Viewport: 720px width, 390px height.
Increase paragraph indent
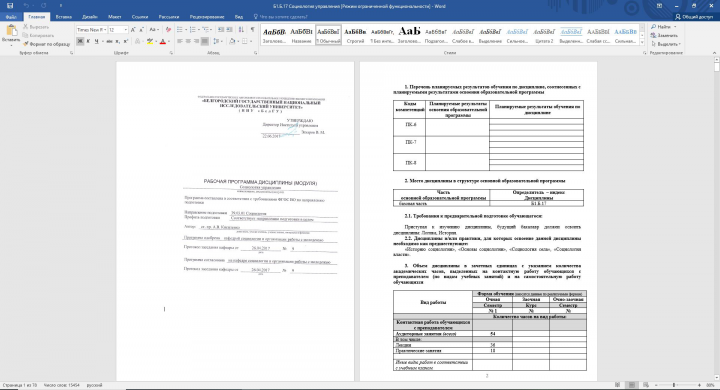pos(229,29)
